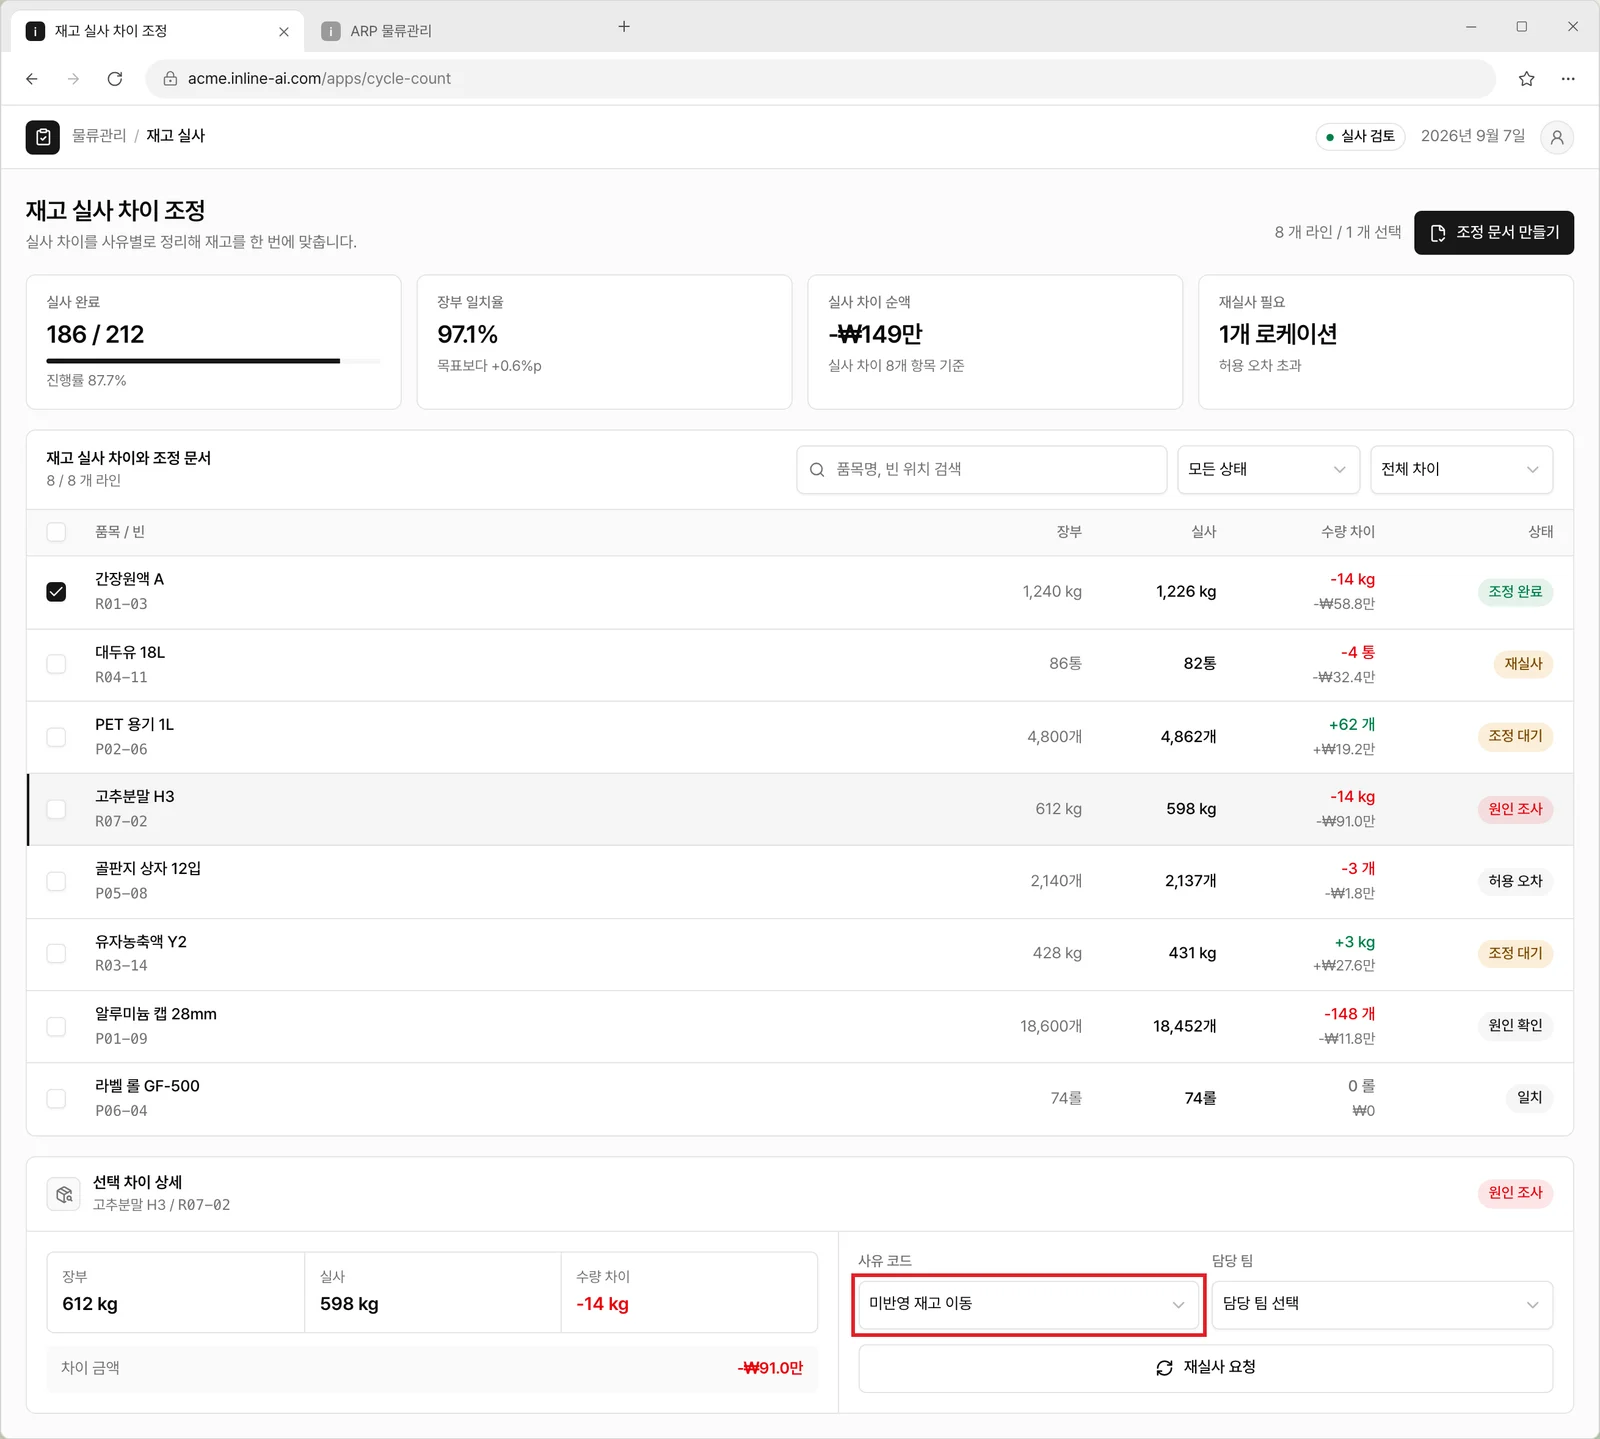
Task: Click the 조정 완료 badge on 간장원액 A
Action: (x=1515, y=592)
